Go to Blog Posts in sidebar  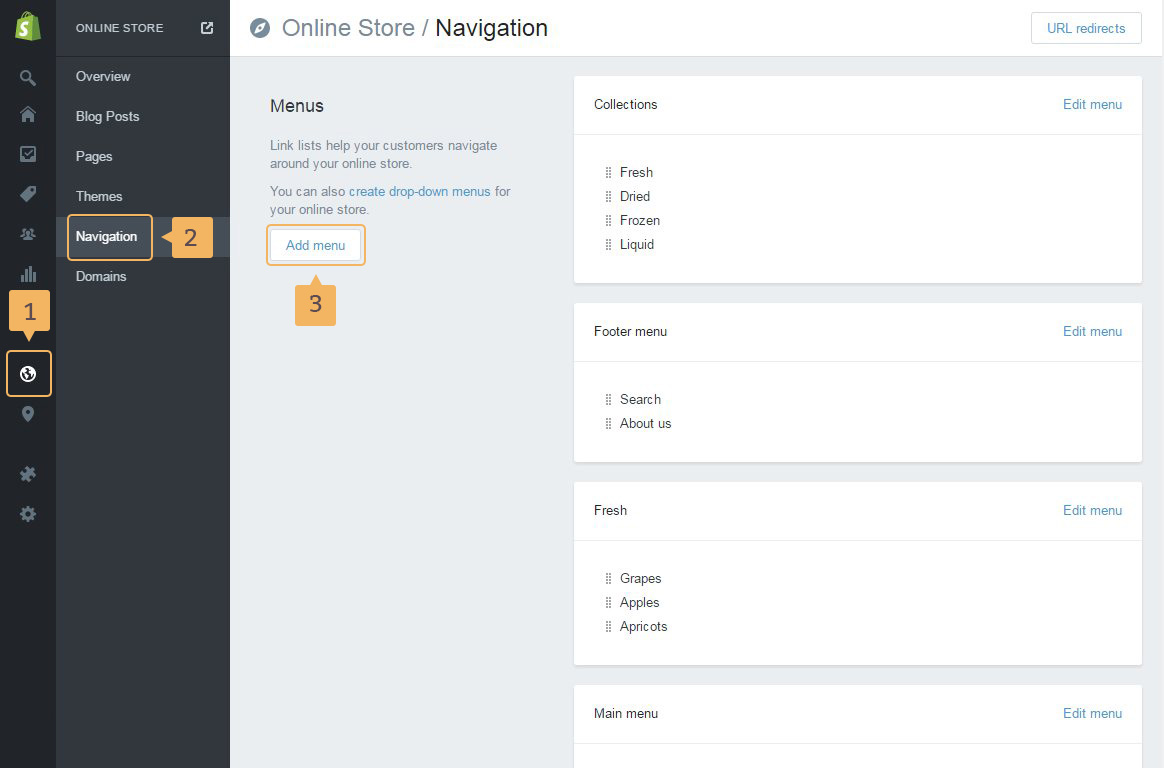coord(107,116)
